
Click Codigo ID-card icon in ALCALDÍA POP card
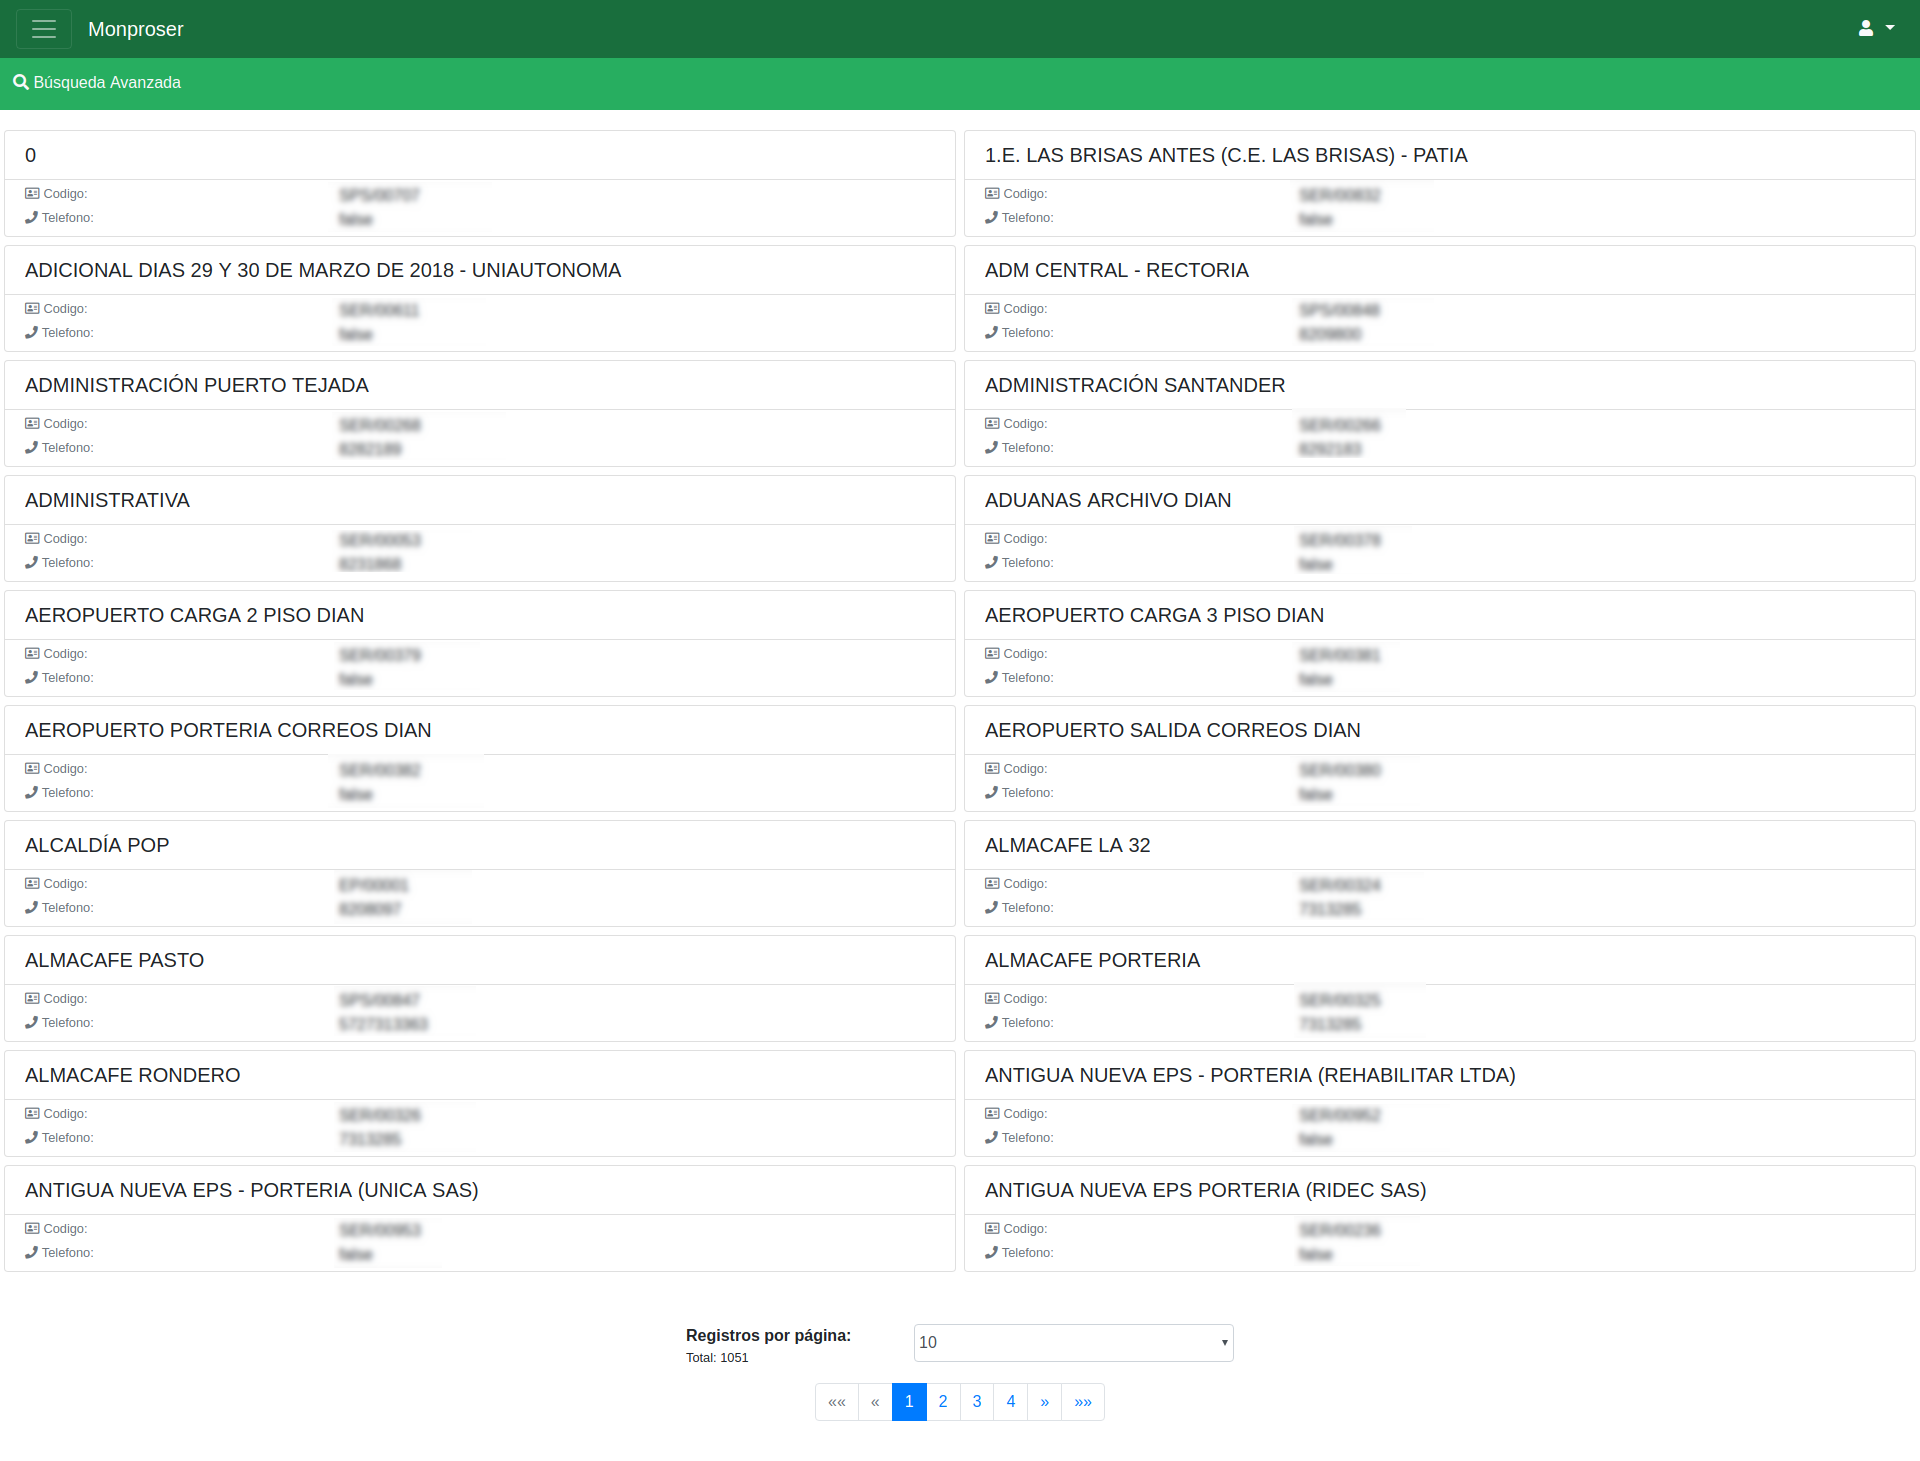click(32, 884)
